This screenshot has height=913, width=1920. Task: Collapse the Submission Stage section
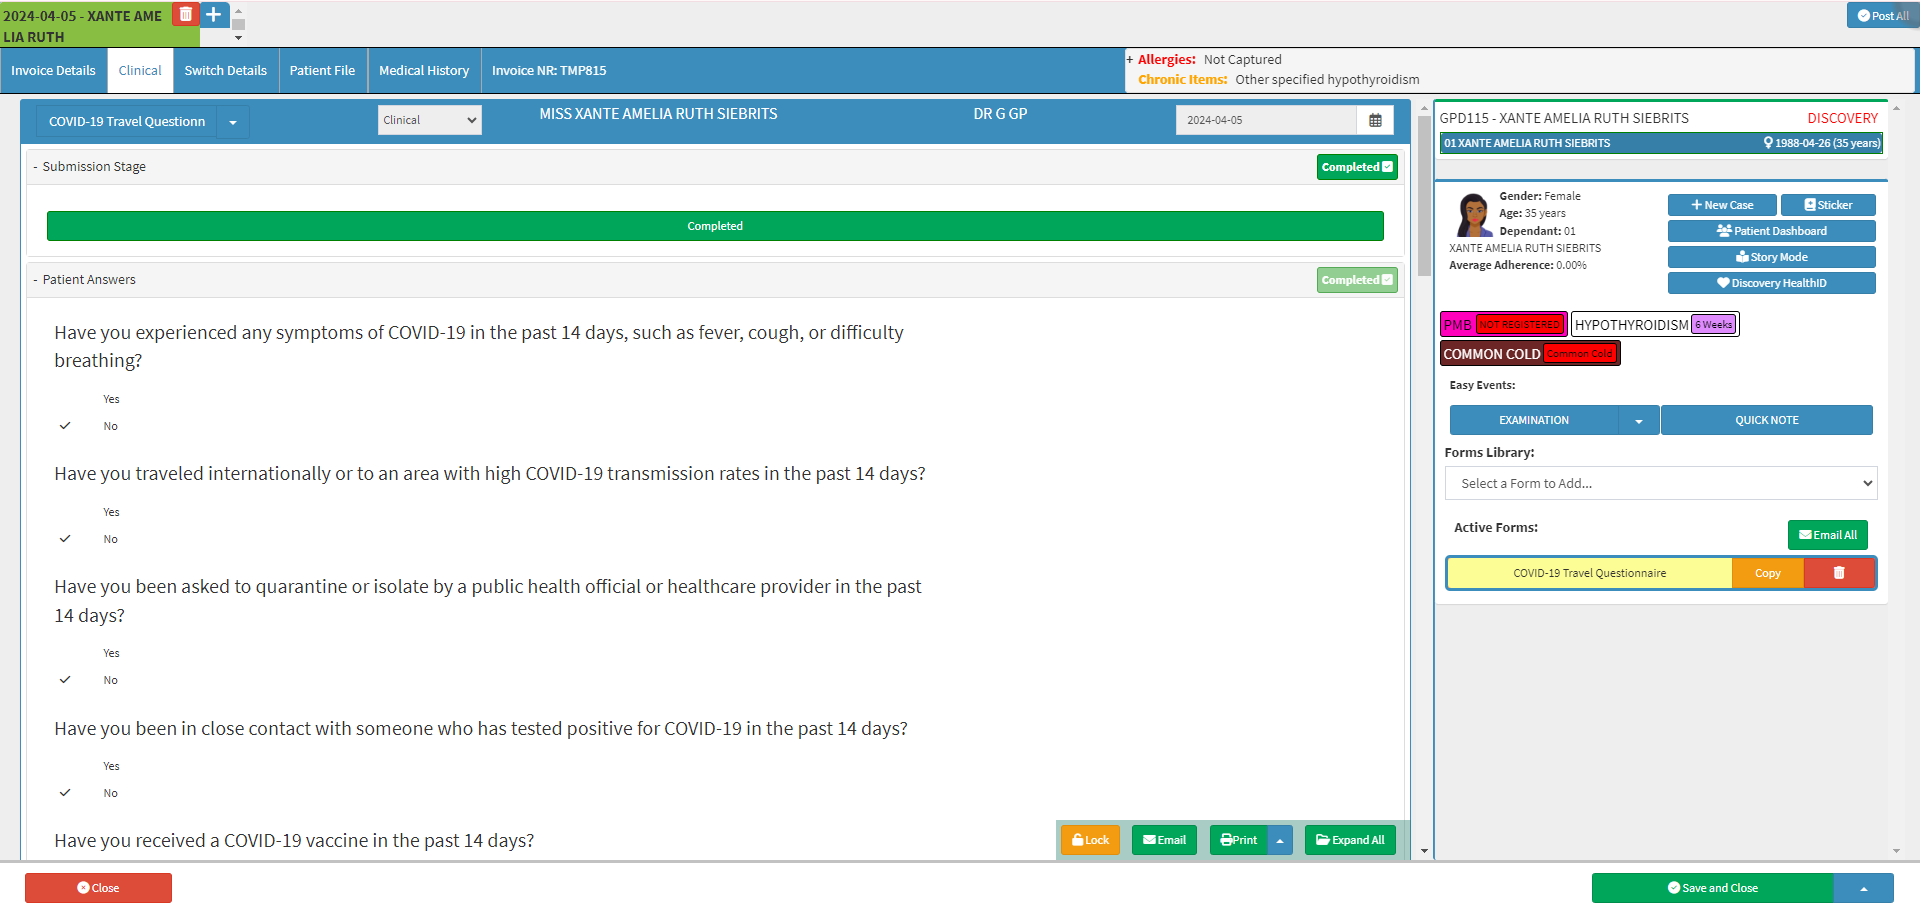tap(36, 167)
